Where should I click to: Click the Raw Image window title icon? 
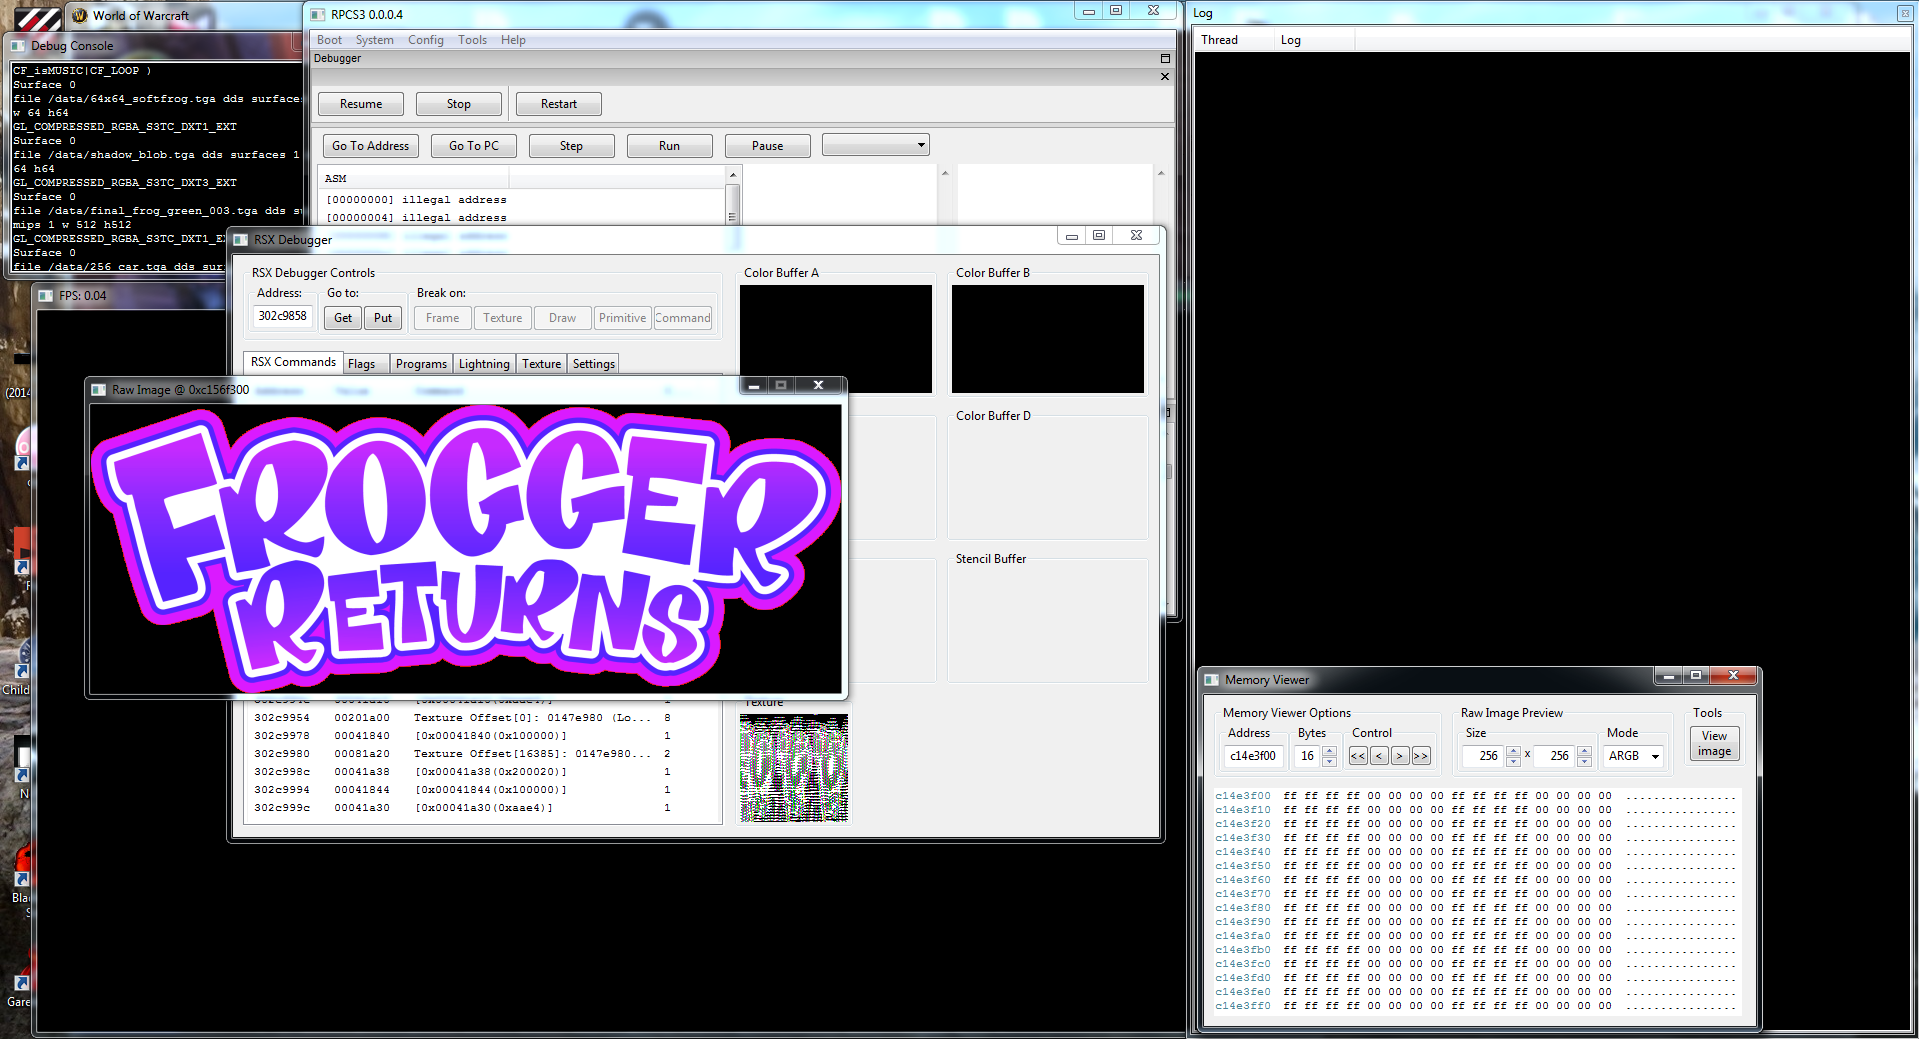click(x=99, y=390)
